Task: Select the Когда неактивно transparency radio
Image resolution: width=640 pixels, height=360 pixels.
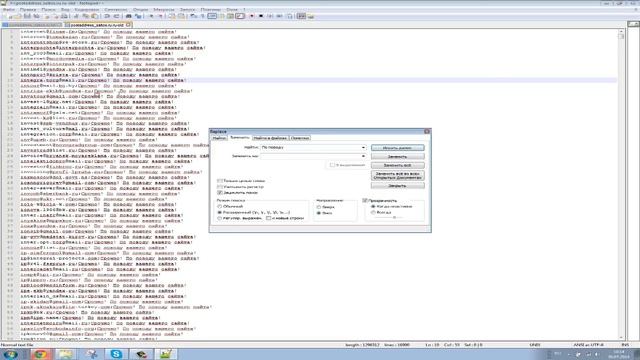Action: click(373, 207)
